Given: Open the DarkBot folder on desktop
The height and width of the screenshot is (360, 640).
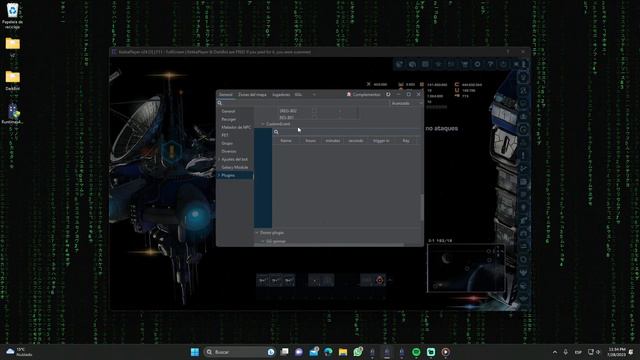Looking at the screenshot, I should [x=12, y=80].
